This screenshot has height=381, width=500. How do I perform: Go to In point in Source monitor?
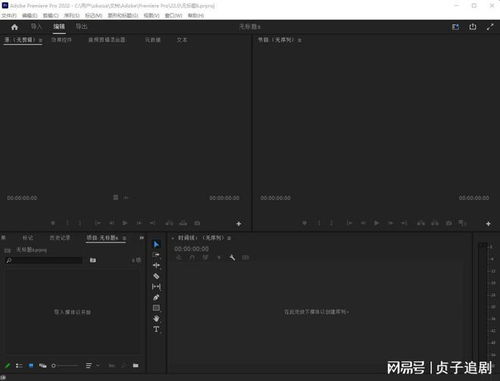[x=98, y=223]
